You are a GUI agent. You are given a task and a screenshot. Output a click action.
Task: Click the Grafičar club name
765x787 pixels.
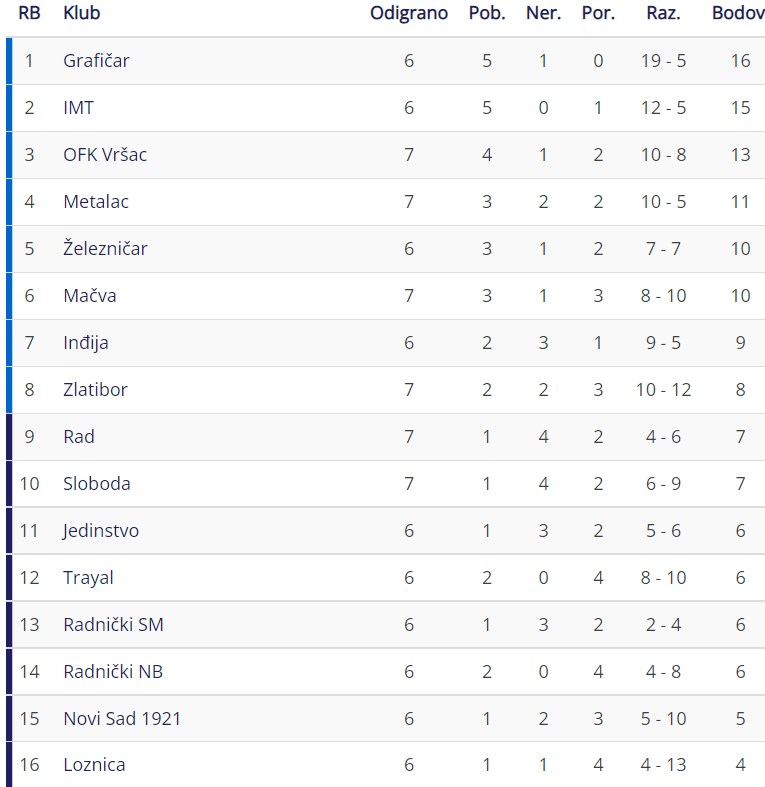[x=96, y=61]
